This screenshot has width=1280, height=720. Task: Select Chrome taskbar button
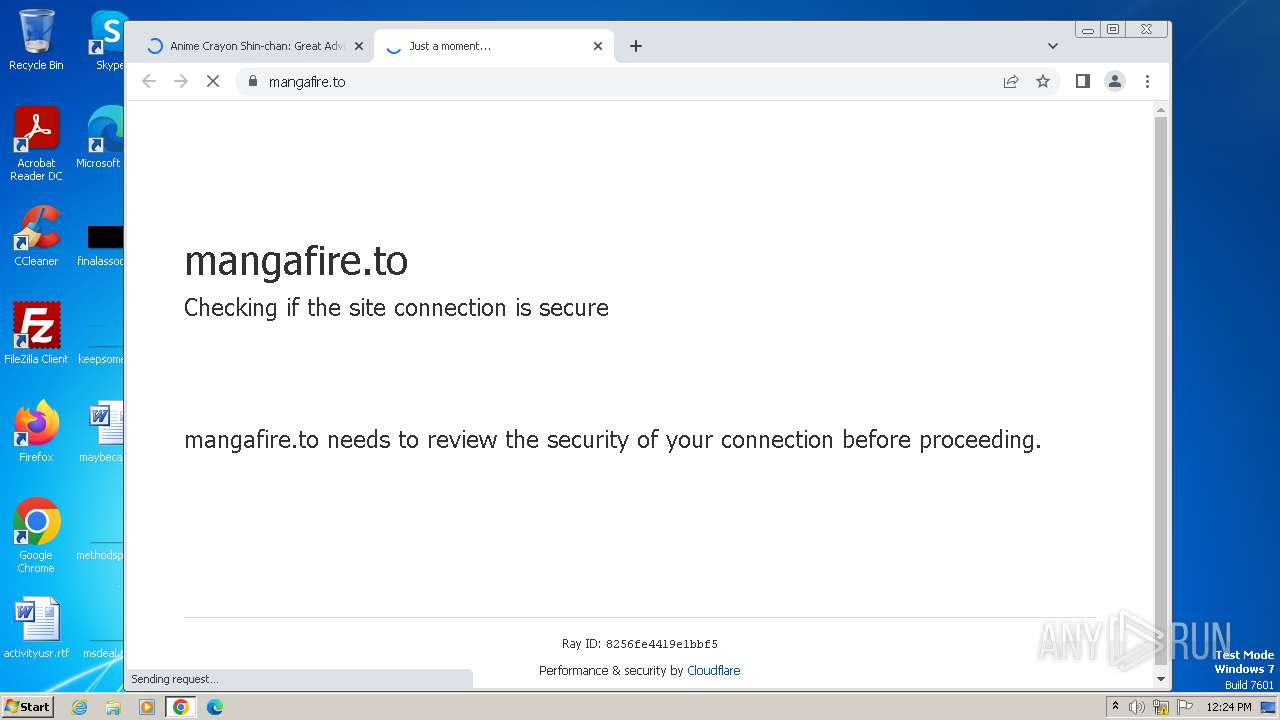click(x=180, y=707)
